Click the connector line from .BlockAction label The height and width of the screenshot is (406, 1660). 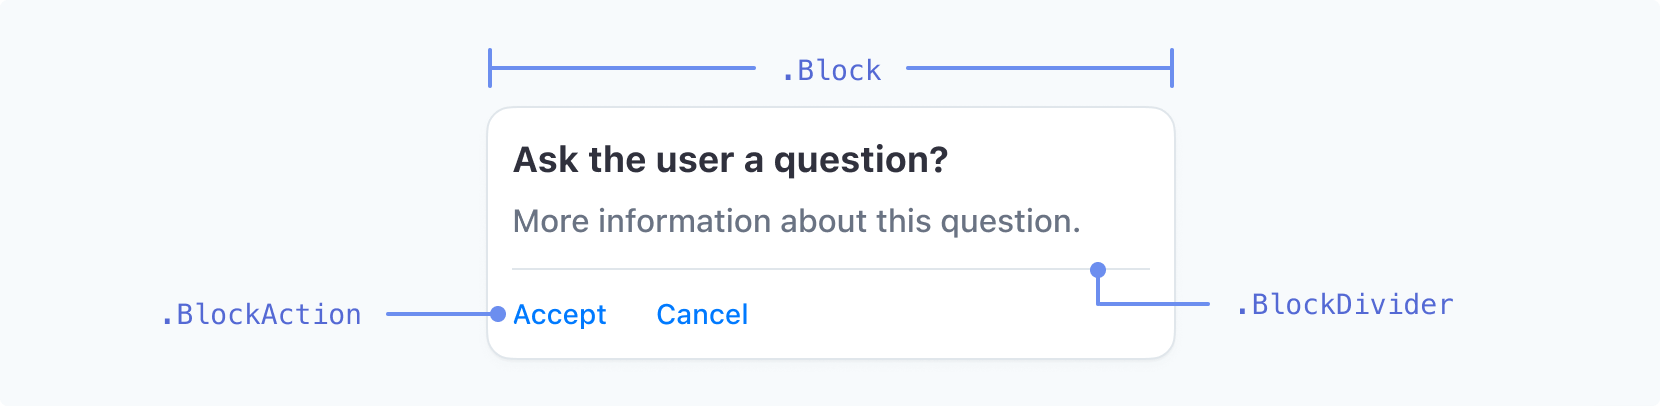(x=438, y=314)
